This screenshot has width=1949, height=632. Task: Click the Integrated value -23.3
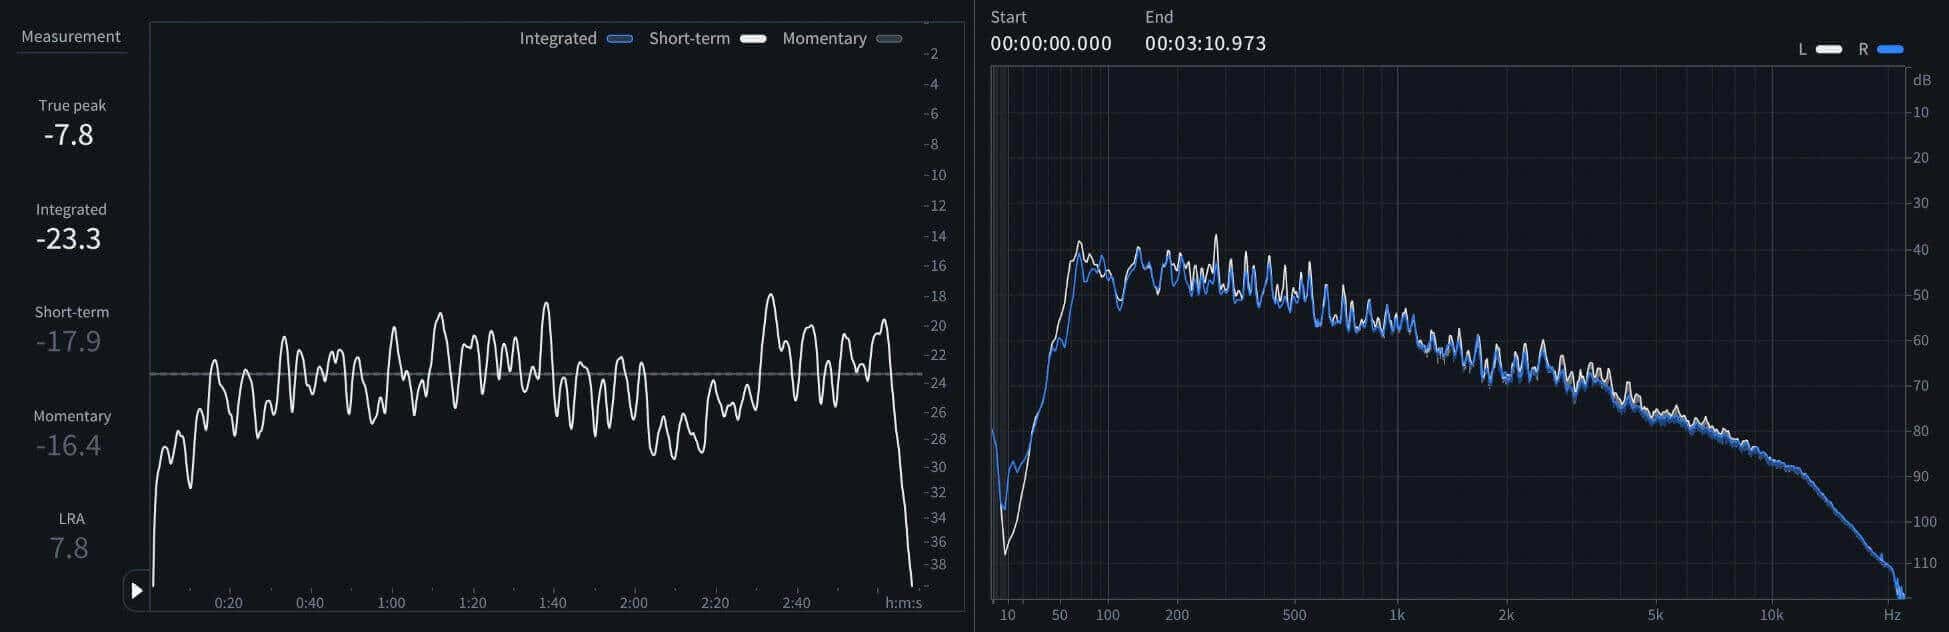point(69,239)
